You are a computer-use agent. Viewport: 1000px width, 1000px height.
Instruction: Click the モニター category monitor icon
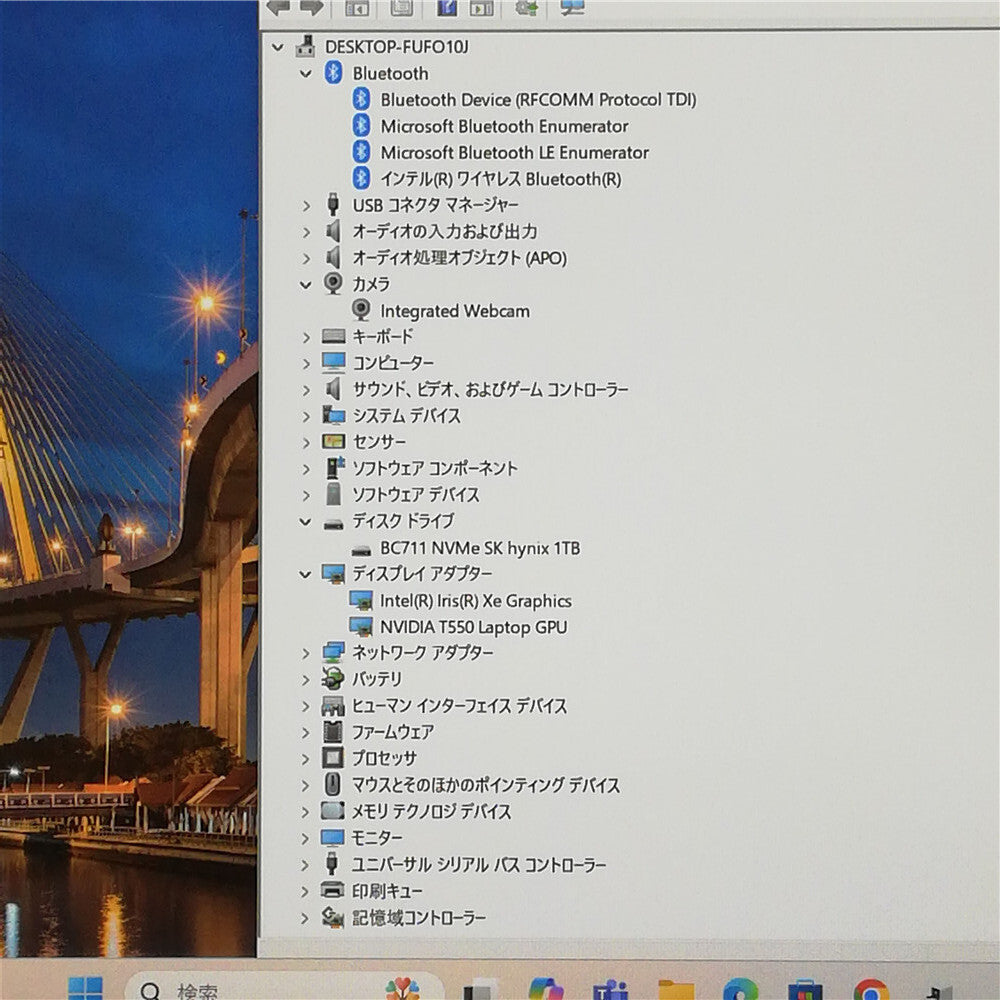point(332,837)
